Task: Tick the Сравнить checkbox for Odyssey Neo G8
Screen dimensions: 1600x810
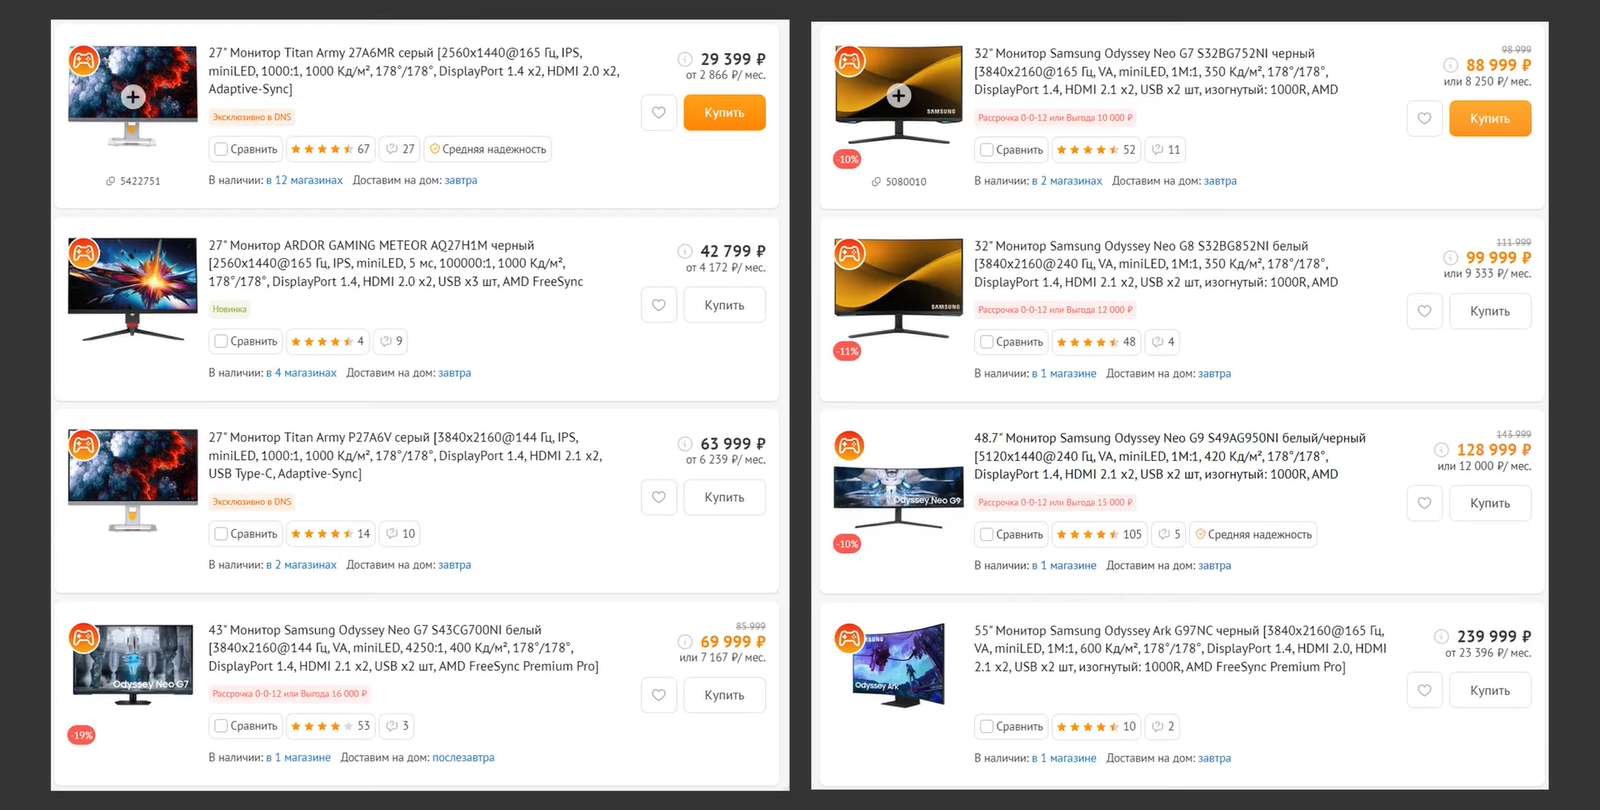Action: point(987,342)
